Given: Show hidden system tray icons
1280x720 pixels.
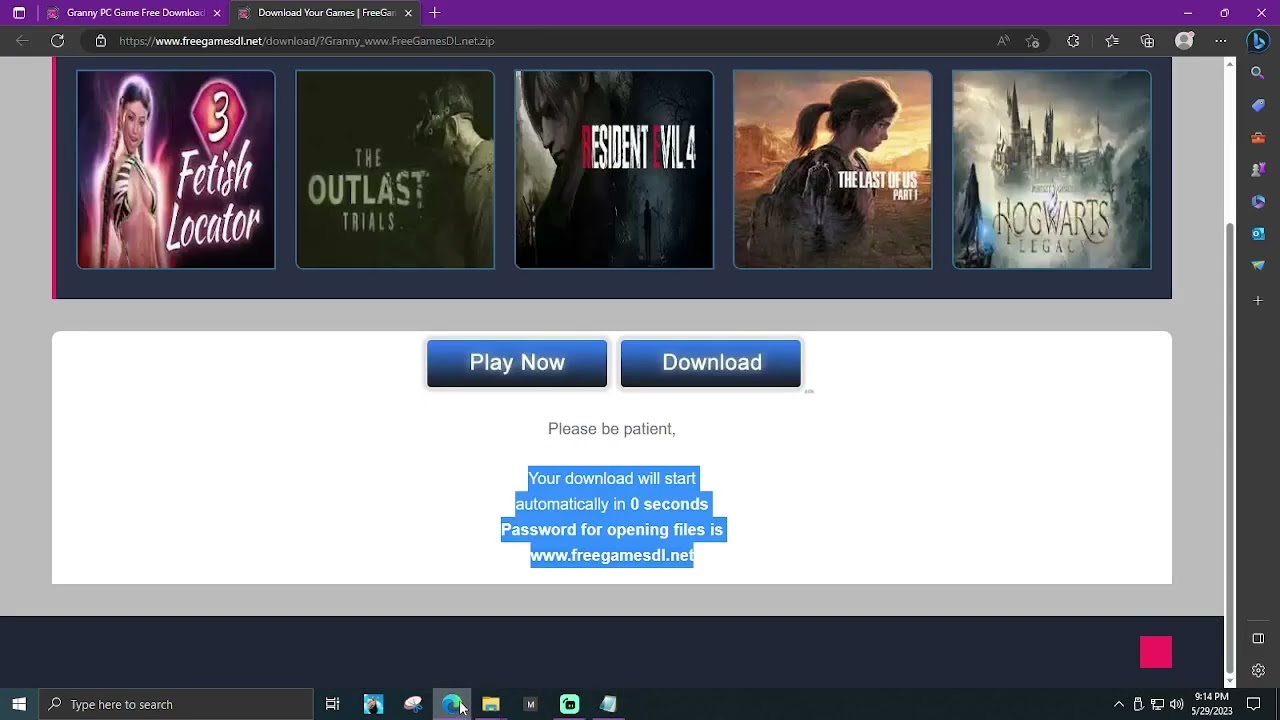Looking at the screenshot, I should (1119, 704).
